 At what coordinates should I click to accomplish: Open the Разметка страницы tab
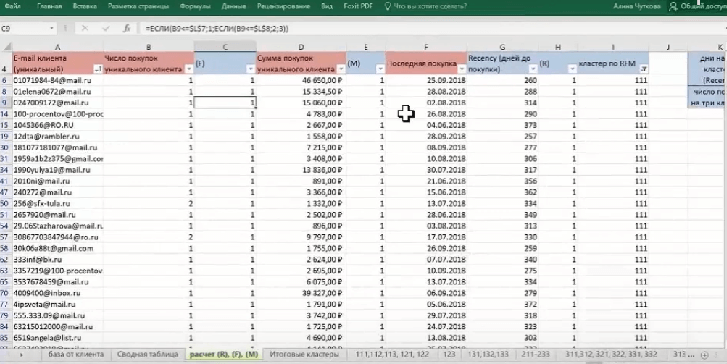pyautogui.click(x=138, y=6)
